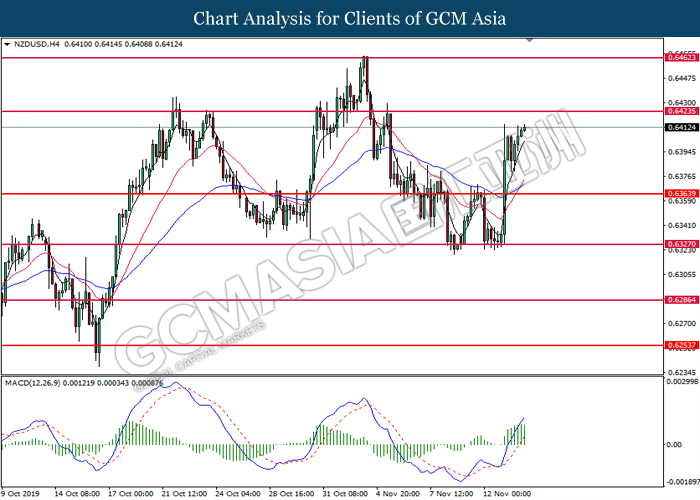This screenshot has height=500, width=700.
Task: Click the MACD(12,26,9) indicator label
Action: 32,383
